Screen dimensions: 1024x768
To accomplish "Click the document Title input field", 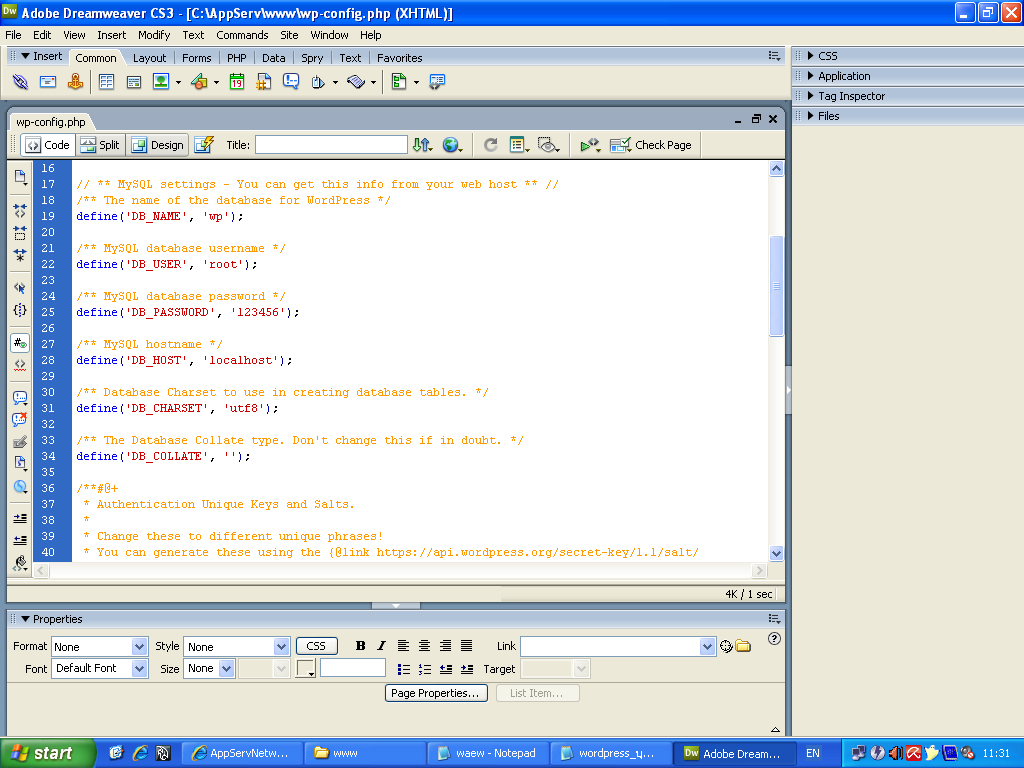I will tap(331, 145).
